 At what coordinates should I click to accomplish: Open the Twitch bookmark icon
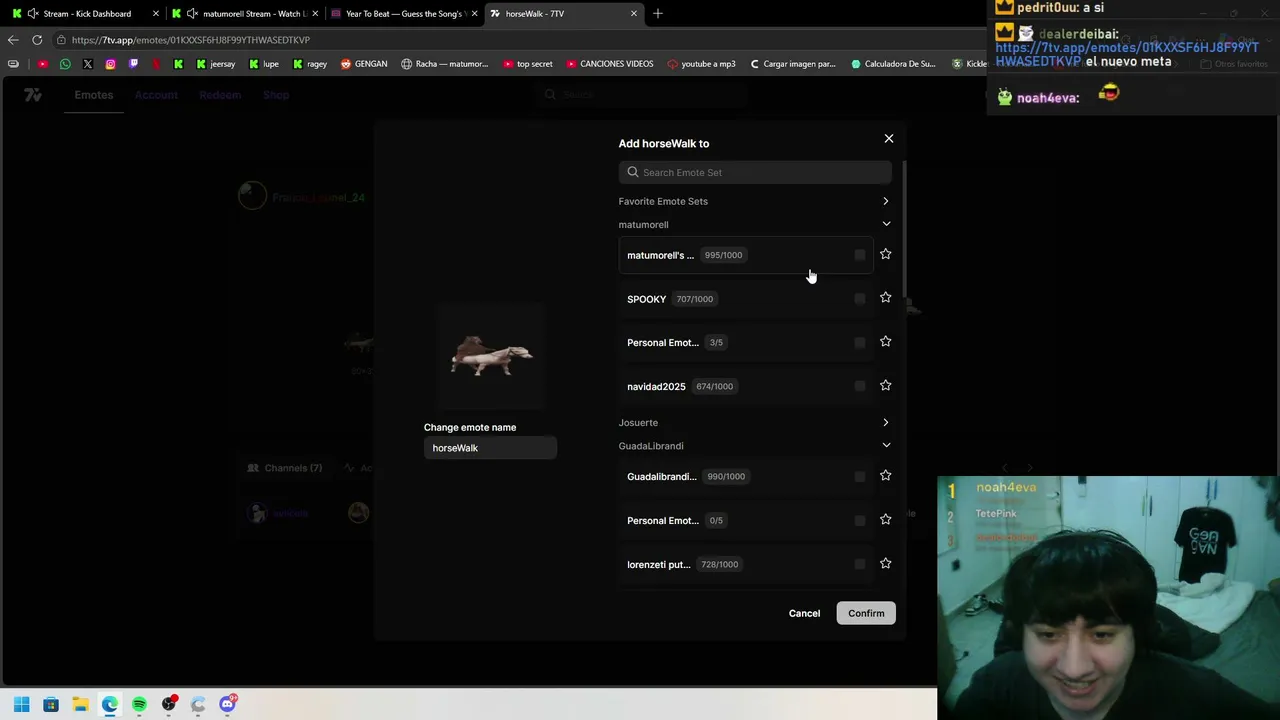(x=133, y=64)
